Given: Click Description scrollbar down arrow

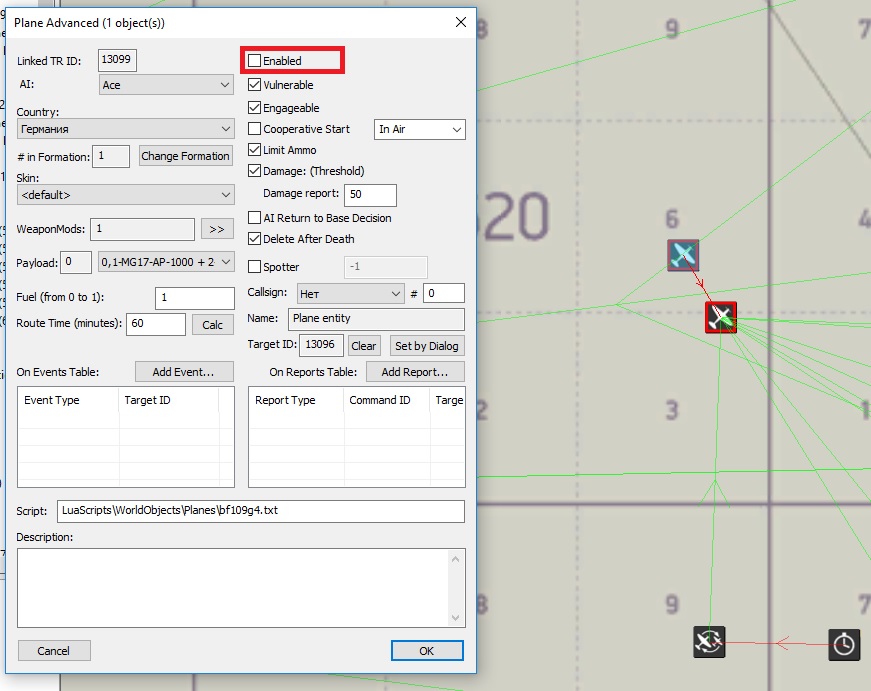Looking at the screenshot, I should click(455, 618).
